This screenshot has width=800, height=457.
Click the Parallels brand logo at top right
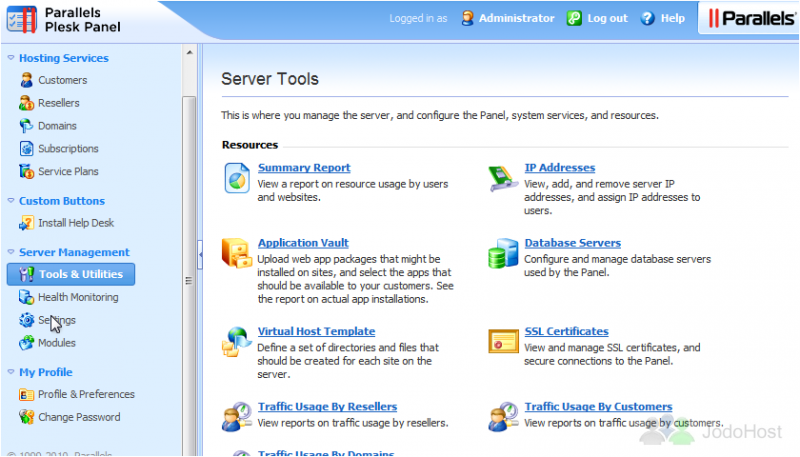pyautogui.click(x=752, y=19)
